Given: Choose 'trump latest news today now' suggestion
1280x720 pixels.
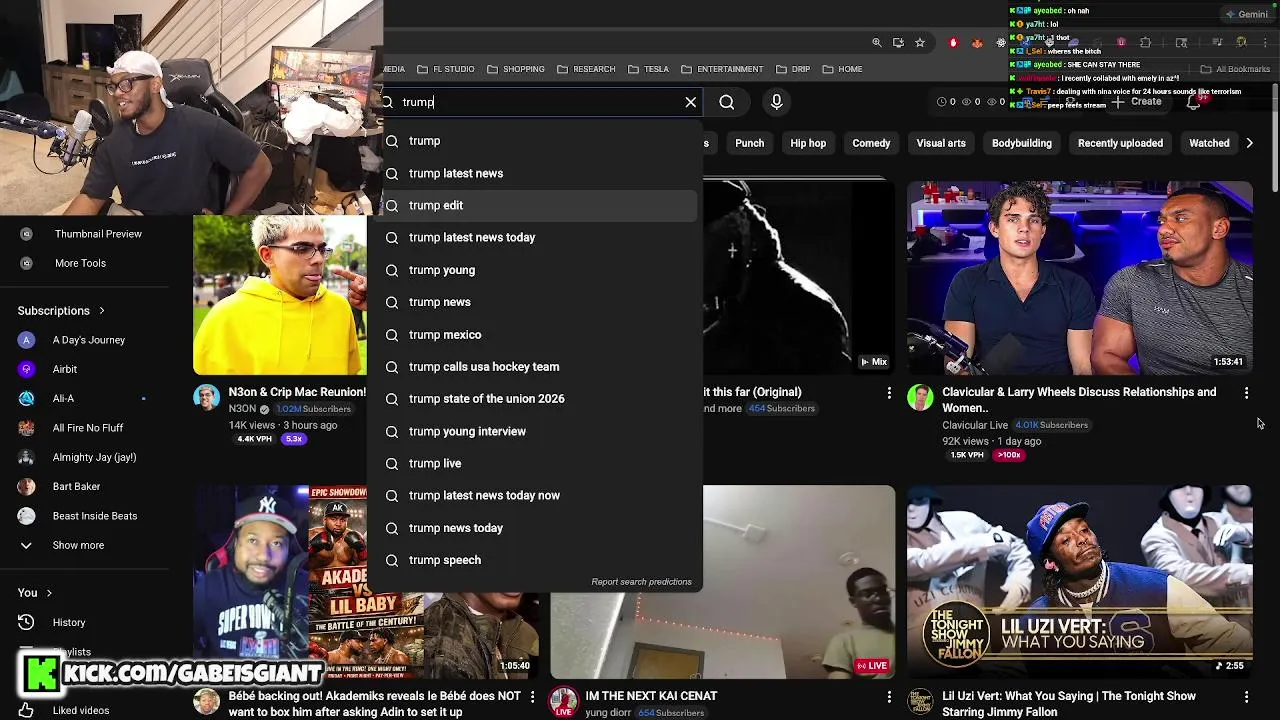Looking at the screenshot, I should [x=534, y=495].
